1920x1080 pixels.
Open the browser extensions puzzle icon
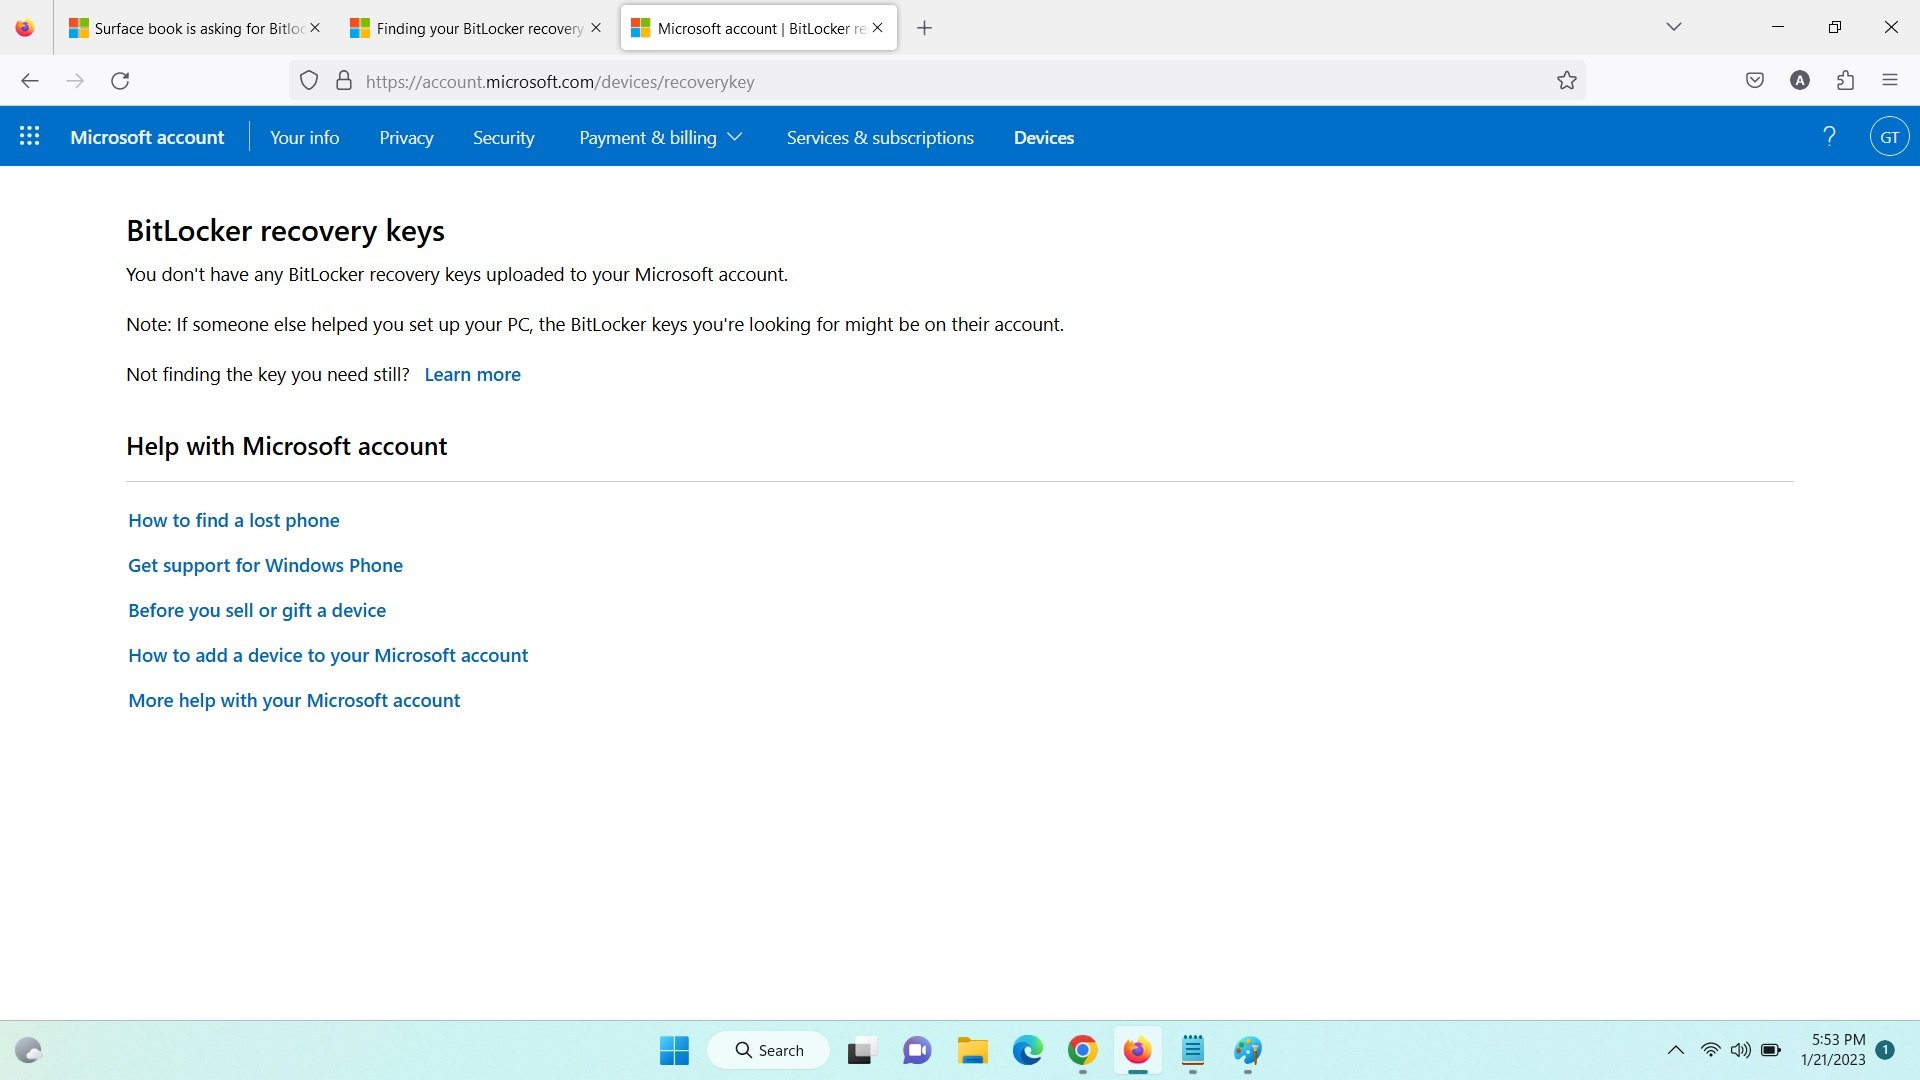coord(1845,81)
